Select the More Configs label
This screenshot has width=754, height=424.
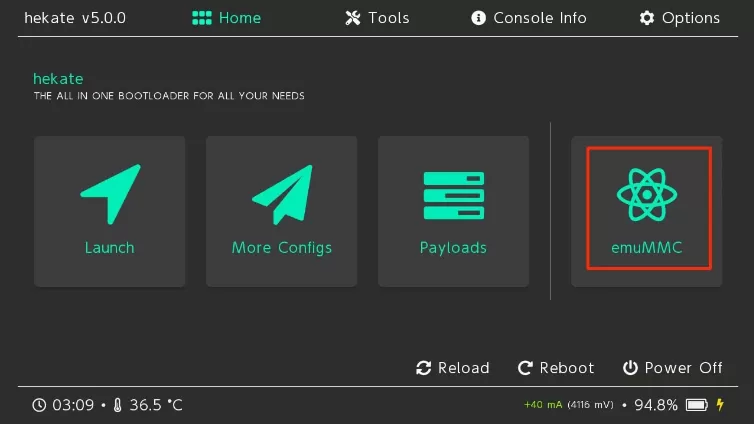point(282,248)
